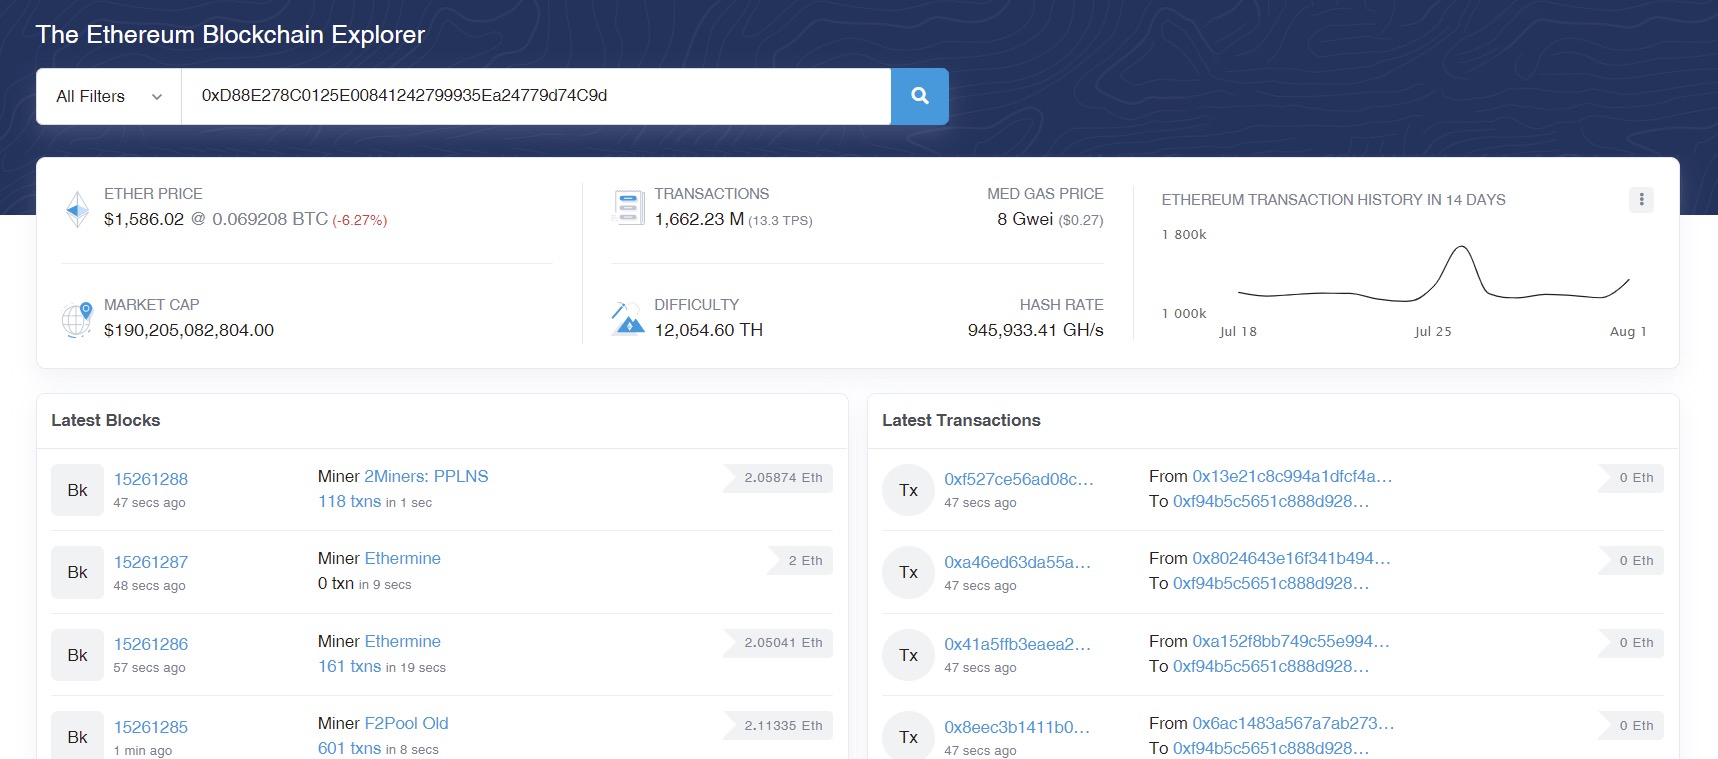
Task: Open transaction 0x8eec3b1411b0…
Action: (x=1017, y=727)
